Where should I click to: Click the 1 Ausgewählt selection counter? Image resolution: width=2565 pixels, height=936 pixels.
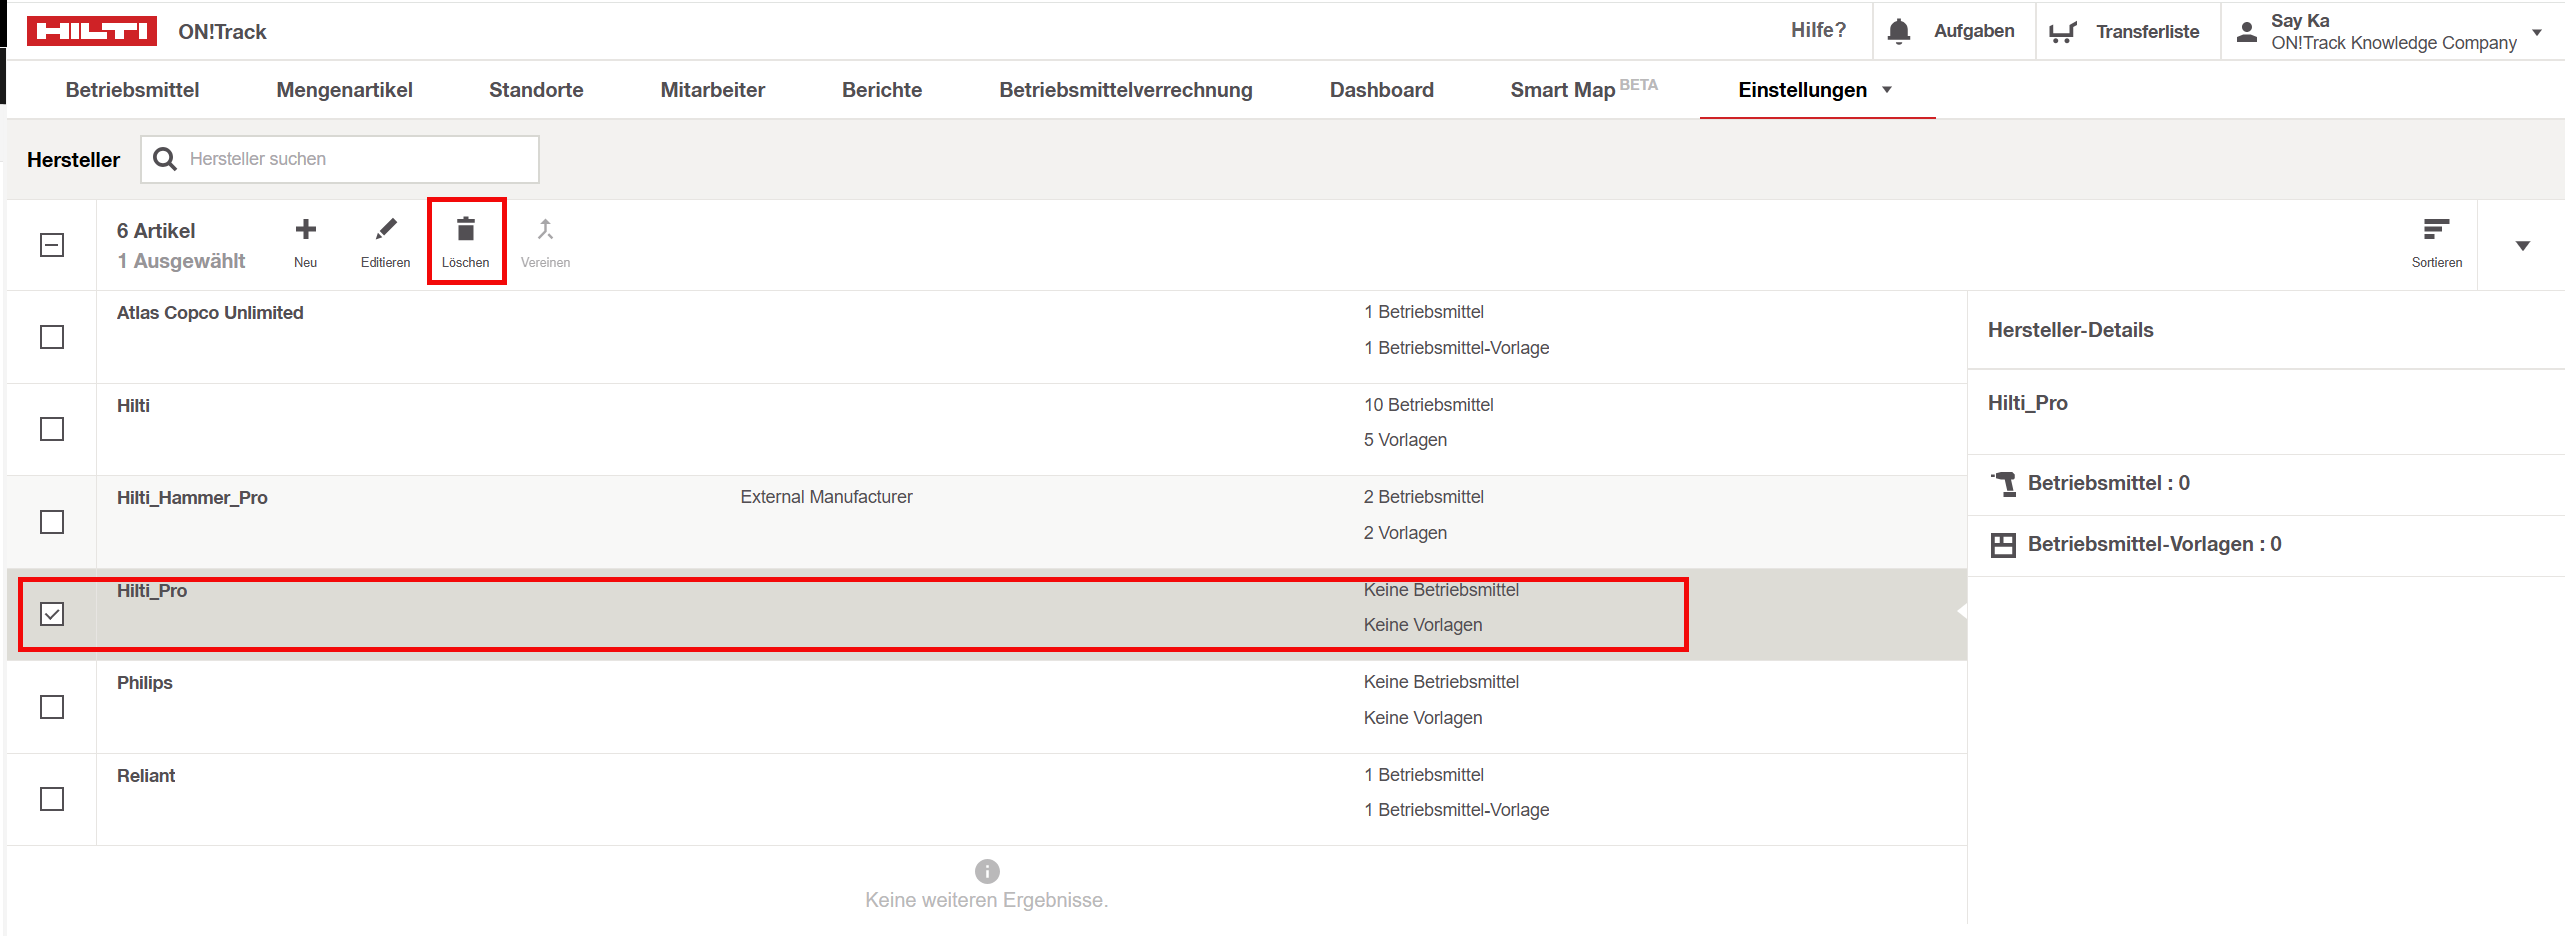[x=181, y=261]
